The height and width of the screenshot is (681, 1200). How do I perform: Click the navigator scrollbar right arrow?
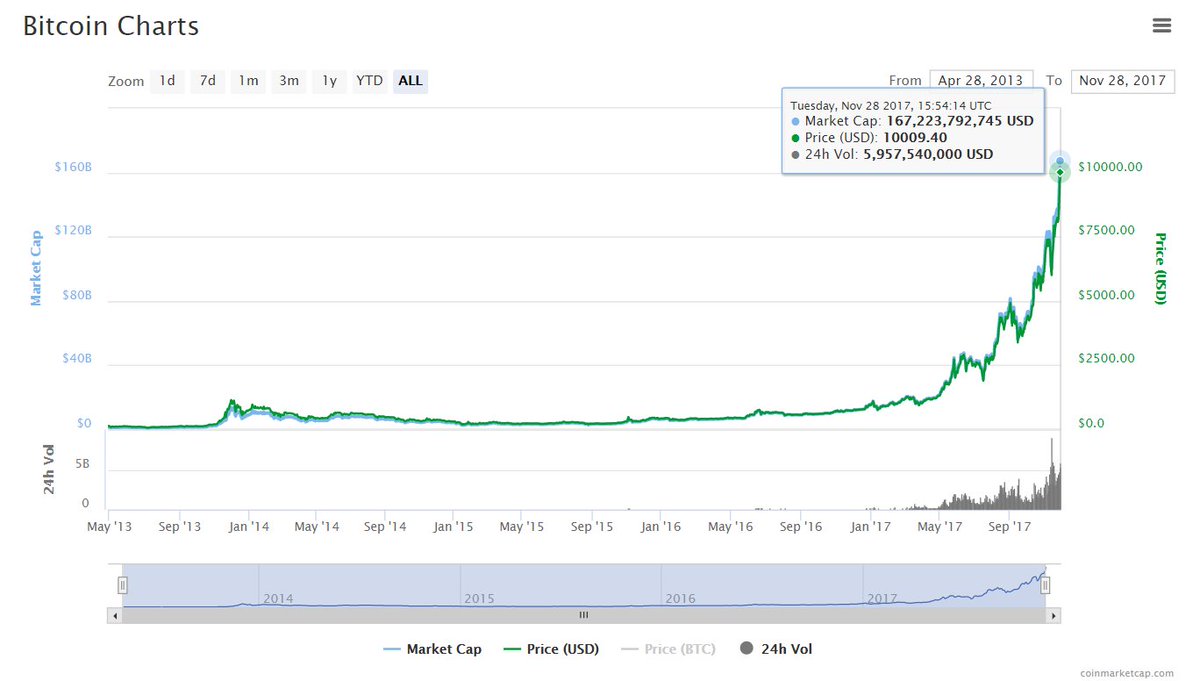tap(1054, 616)
